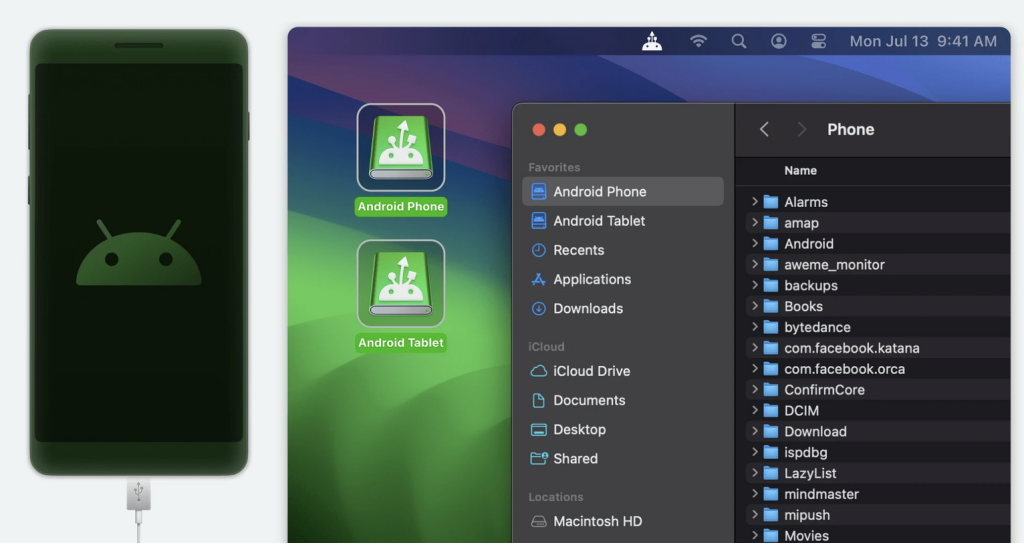
Task: Select the Android Tablet desktop drive icon
Action: pos(401,284)
